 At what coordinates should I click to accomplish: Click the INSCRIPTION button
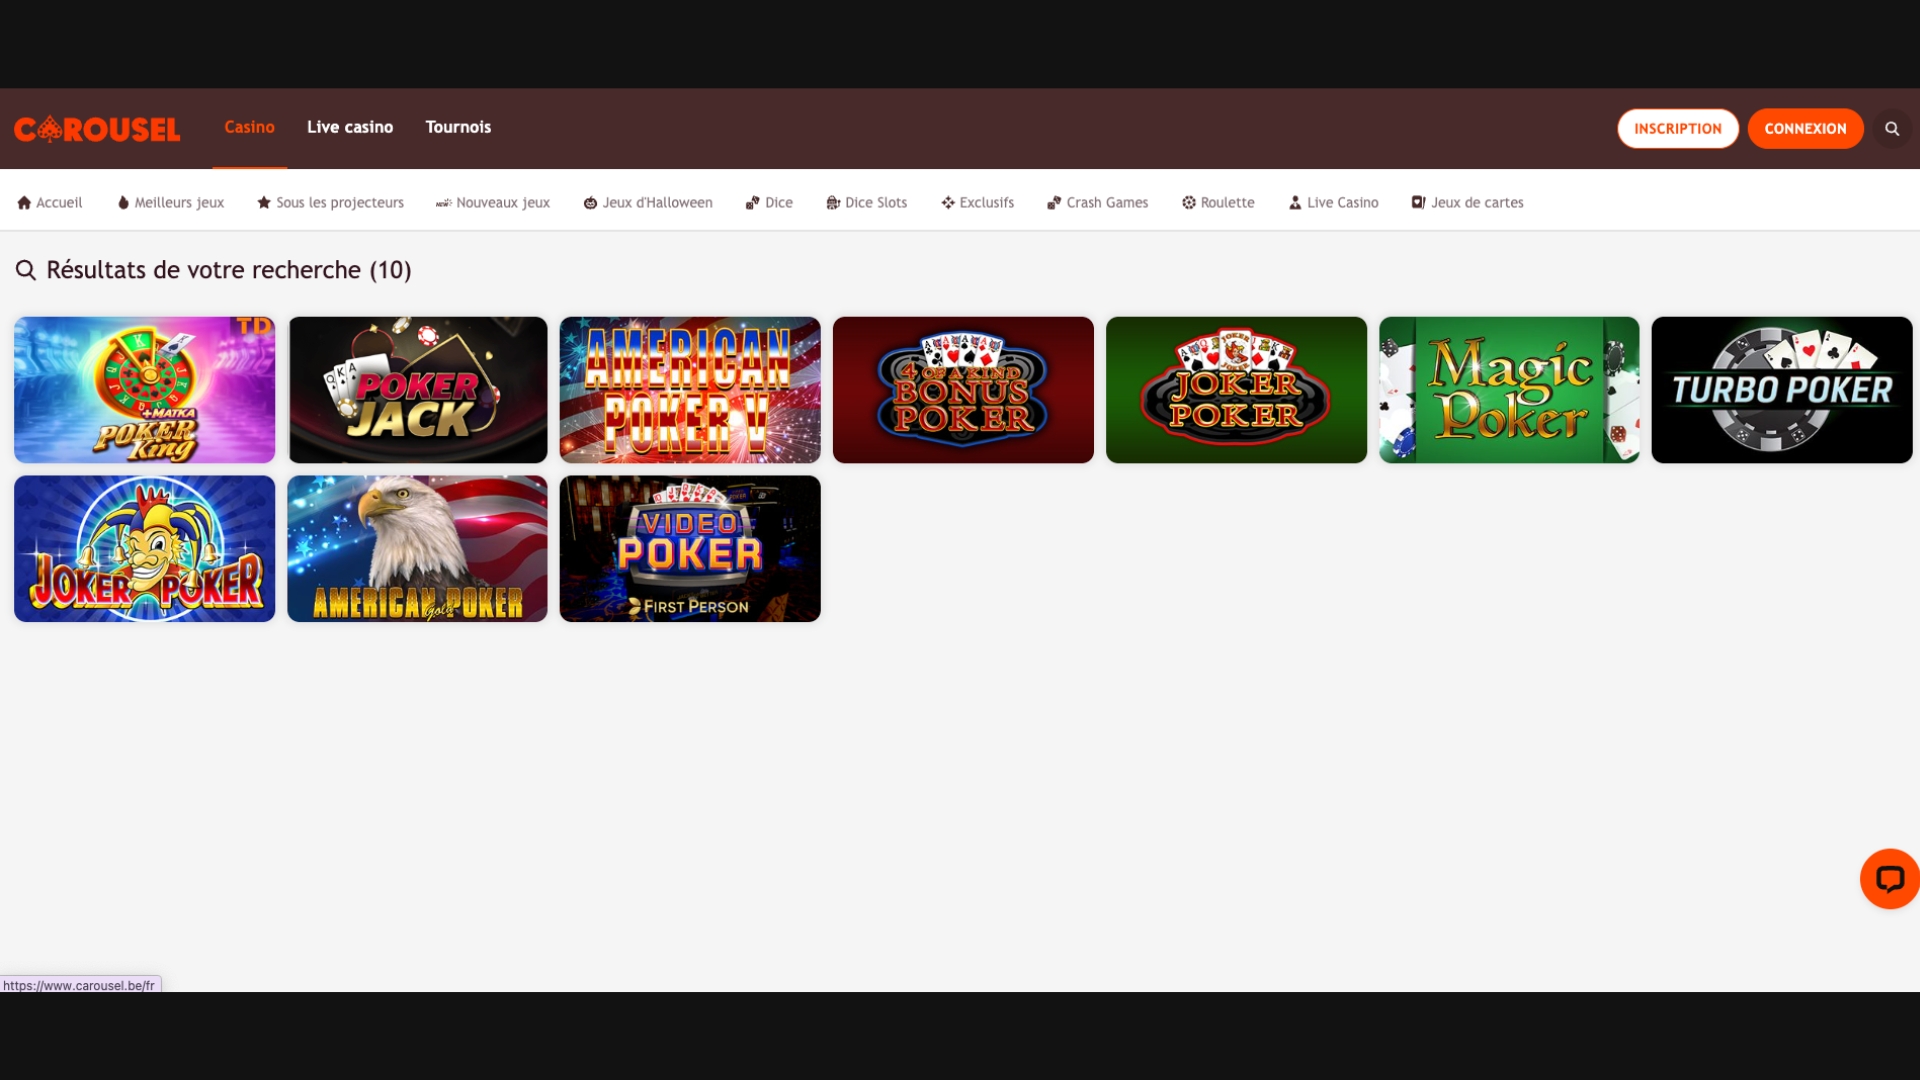1677,128
